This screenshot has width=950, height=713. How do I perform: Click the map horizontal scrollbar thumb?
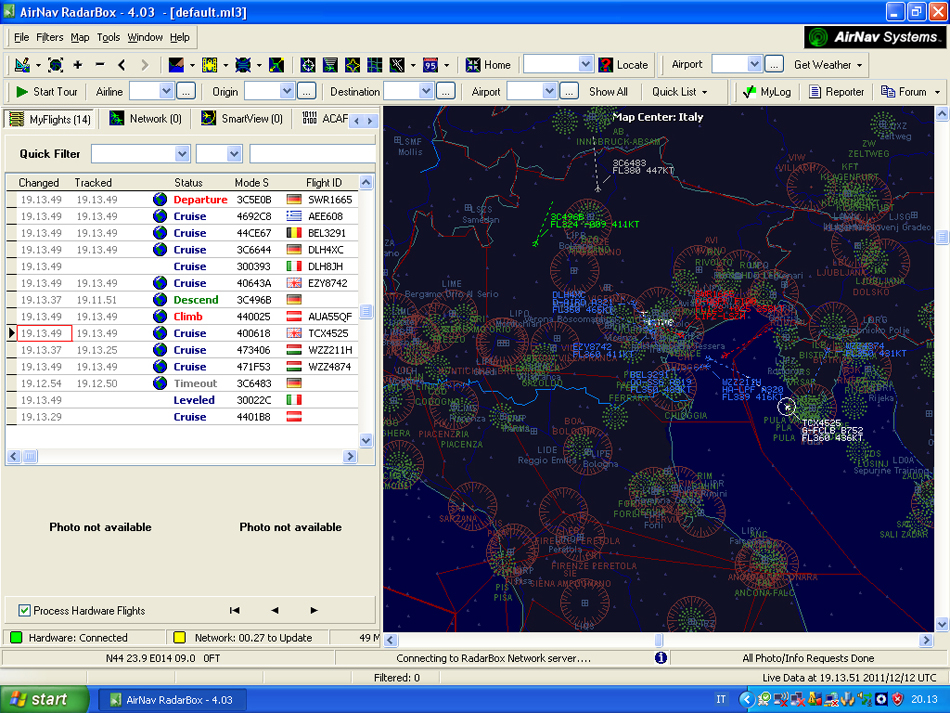point(659,640)
